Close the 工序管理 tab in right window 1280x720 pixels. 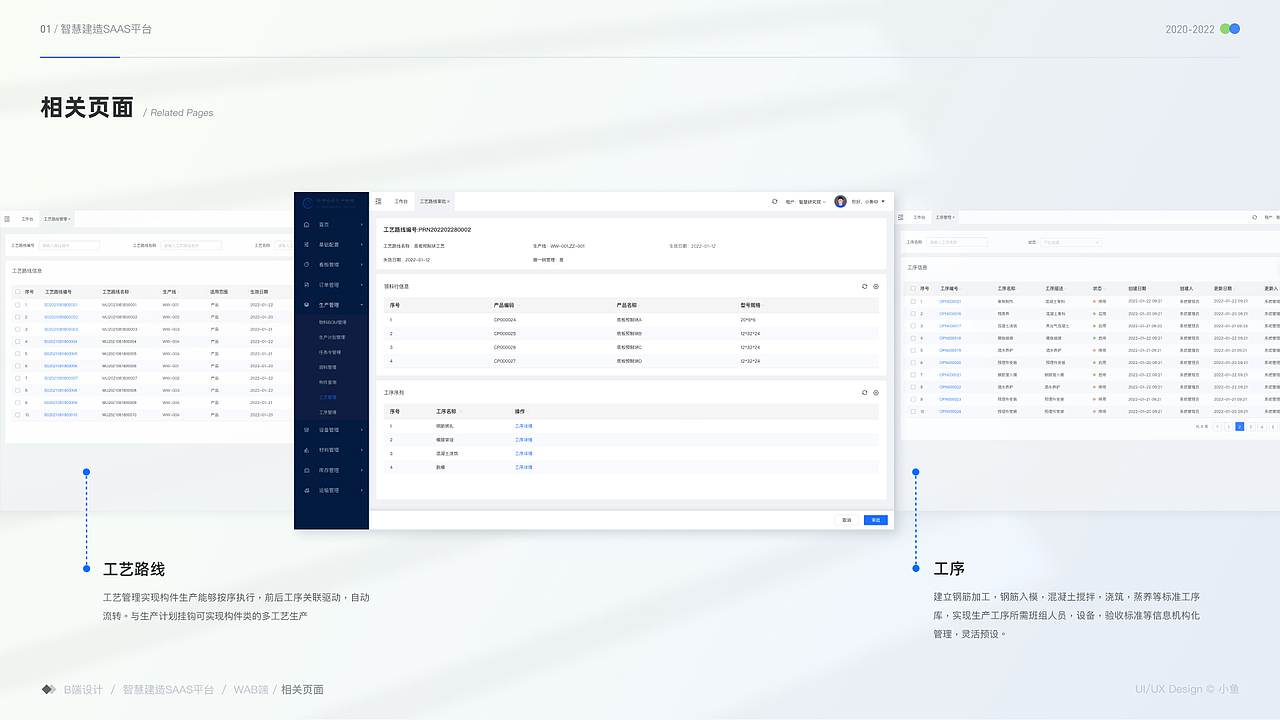click(x=953, y=217)
